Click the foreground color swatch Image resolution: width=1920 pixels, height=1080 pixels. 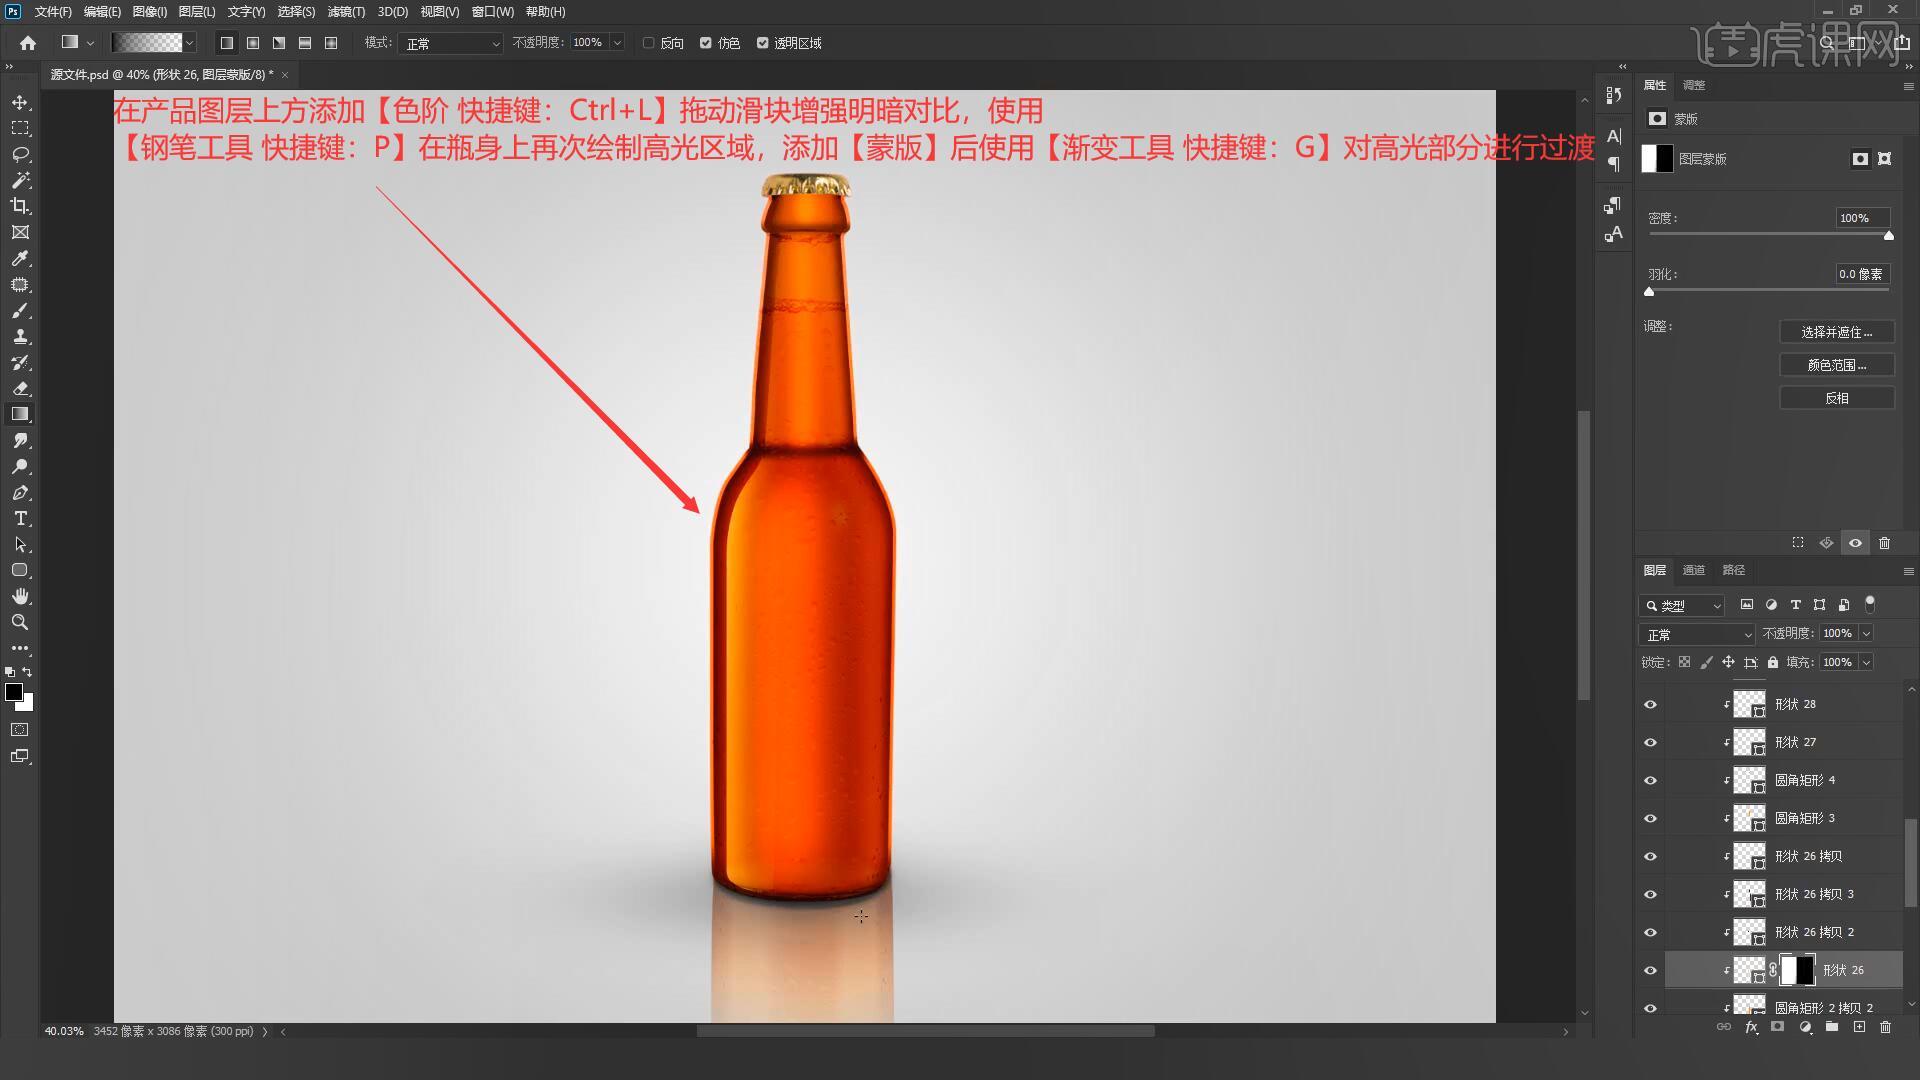click(14, 692)
